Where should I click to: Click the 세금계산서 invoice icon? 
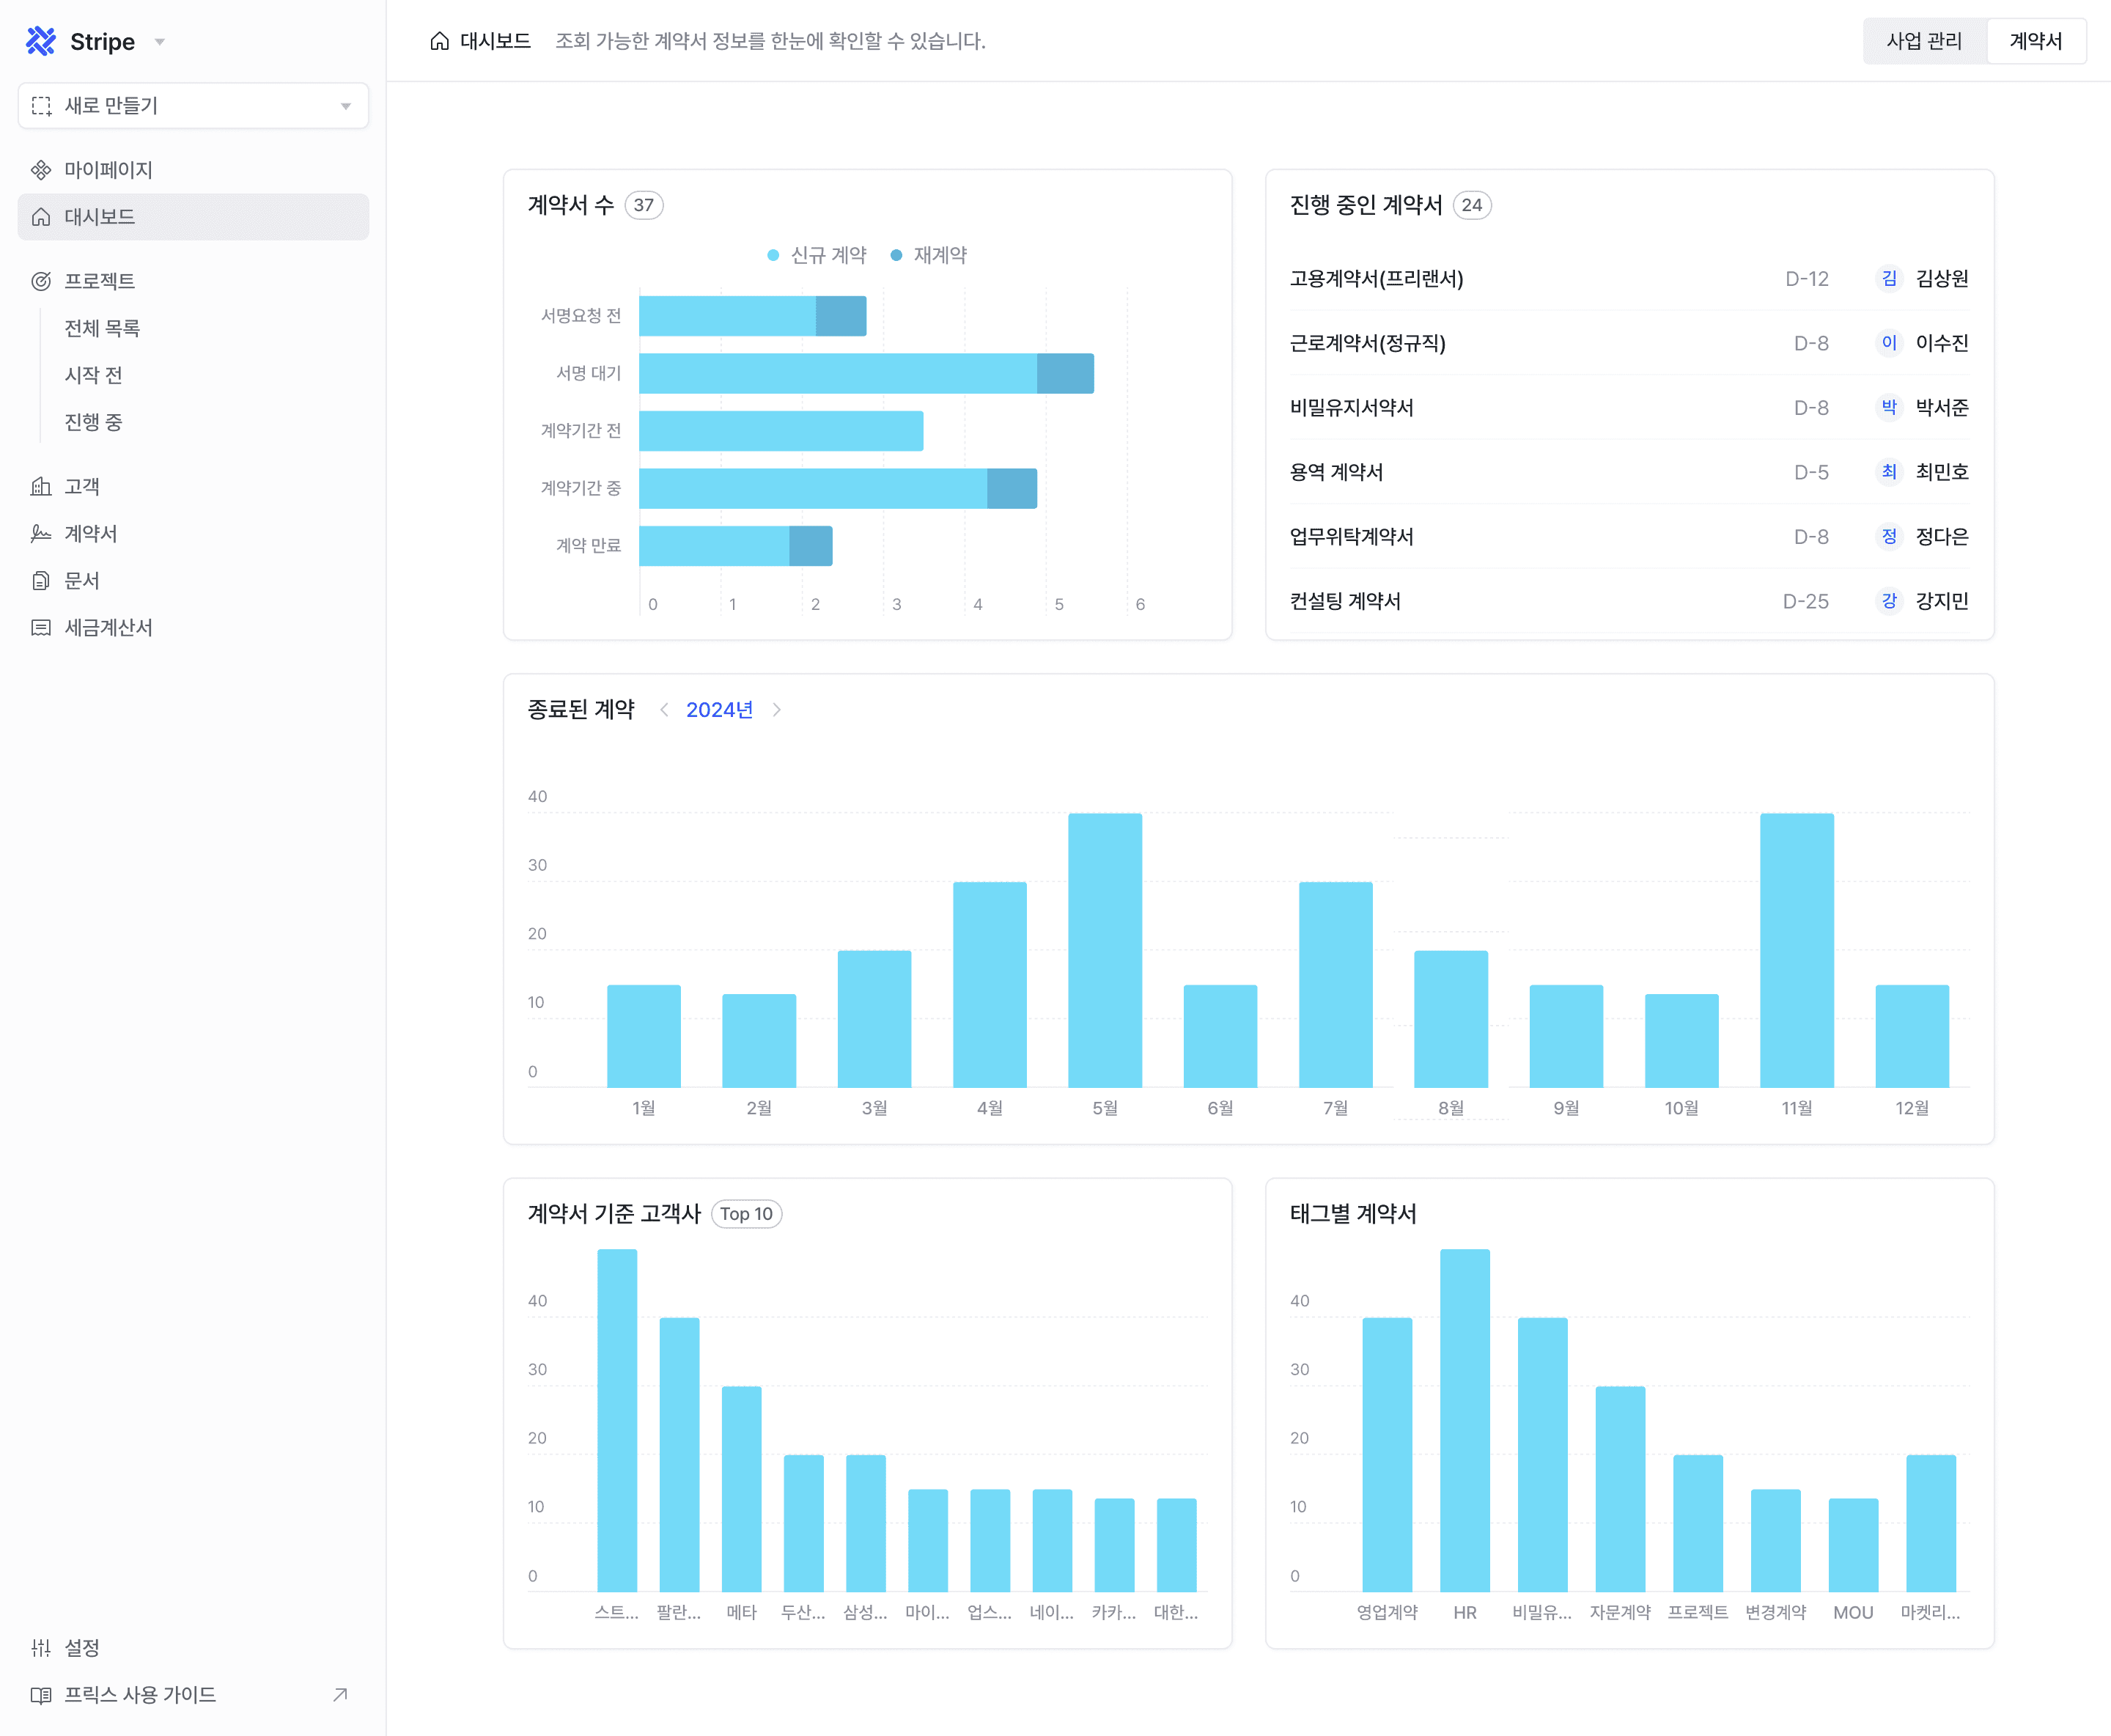point(41,628)
